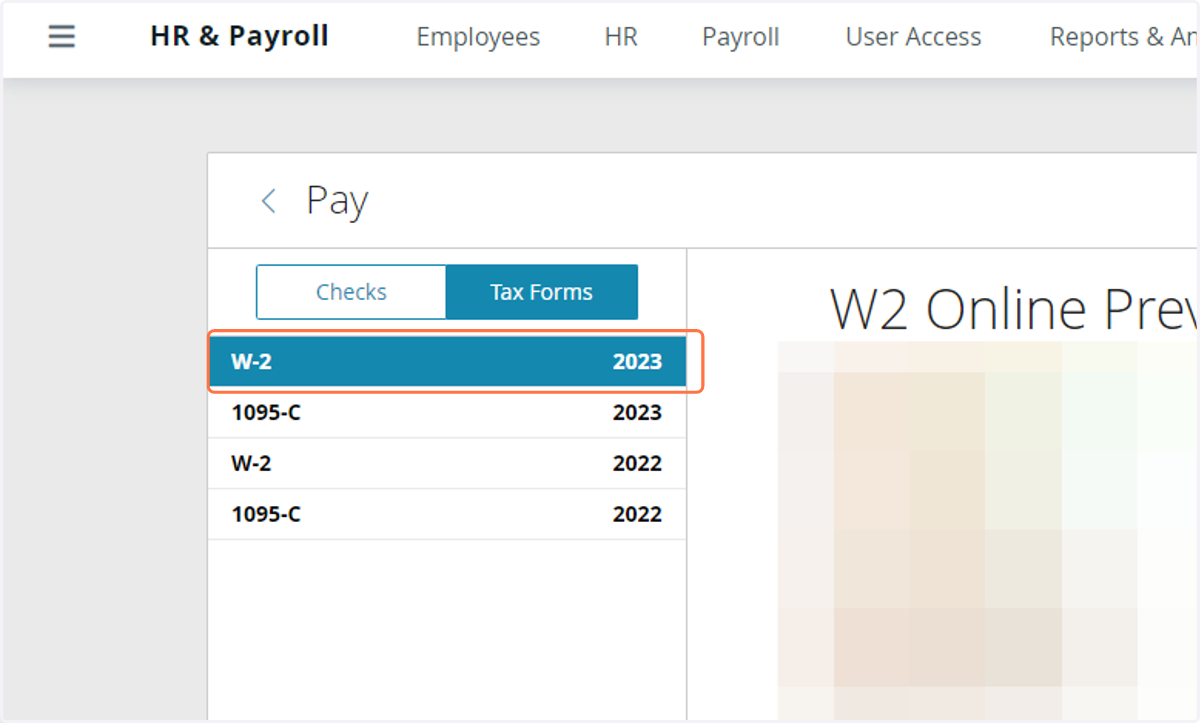1200x723 pixels.
Task: Select the W-2 2022 tax form
Action: tap(447, 463)
